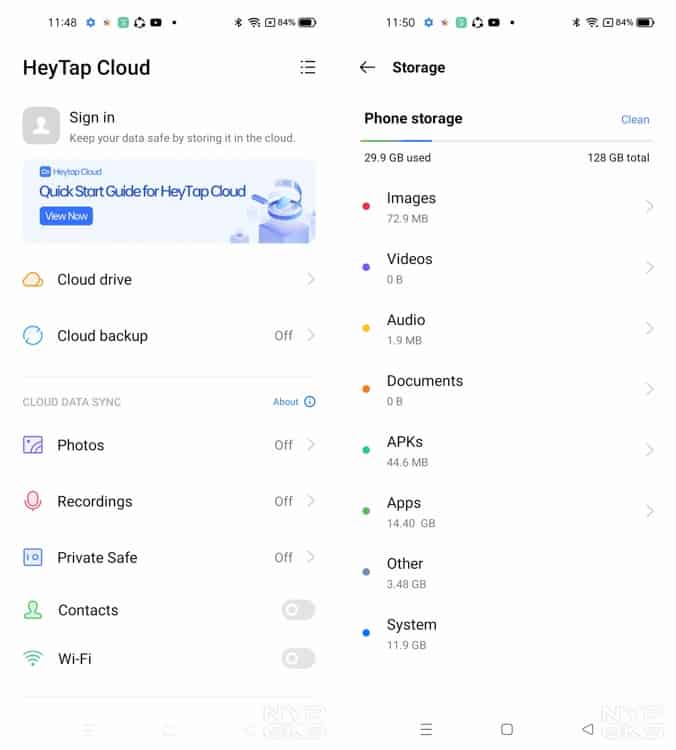The image size is (676, 750).
Task: Tap the Recordings microphone icon
Action: tap(33, 501)
